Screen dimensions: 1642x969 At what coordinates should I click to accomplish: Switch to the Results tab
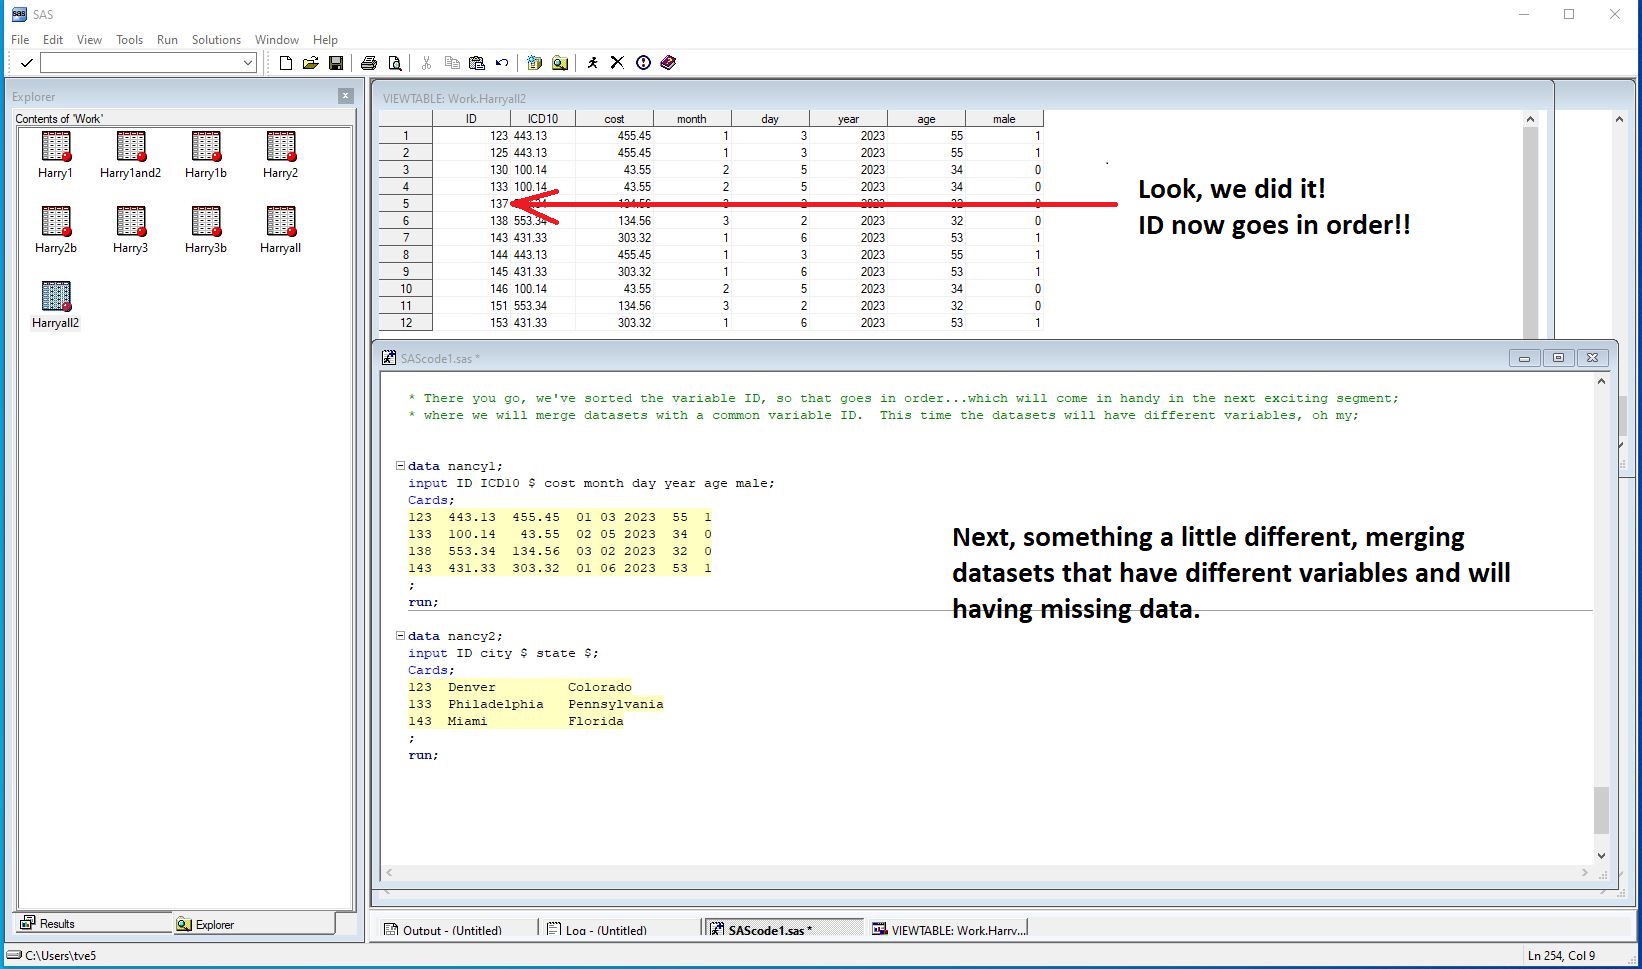coord(57,924)
